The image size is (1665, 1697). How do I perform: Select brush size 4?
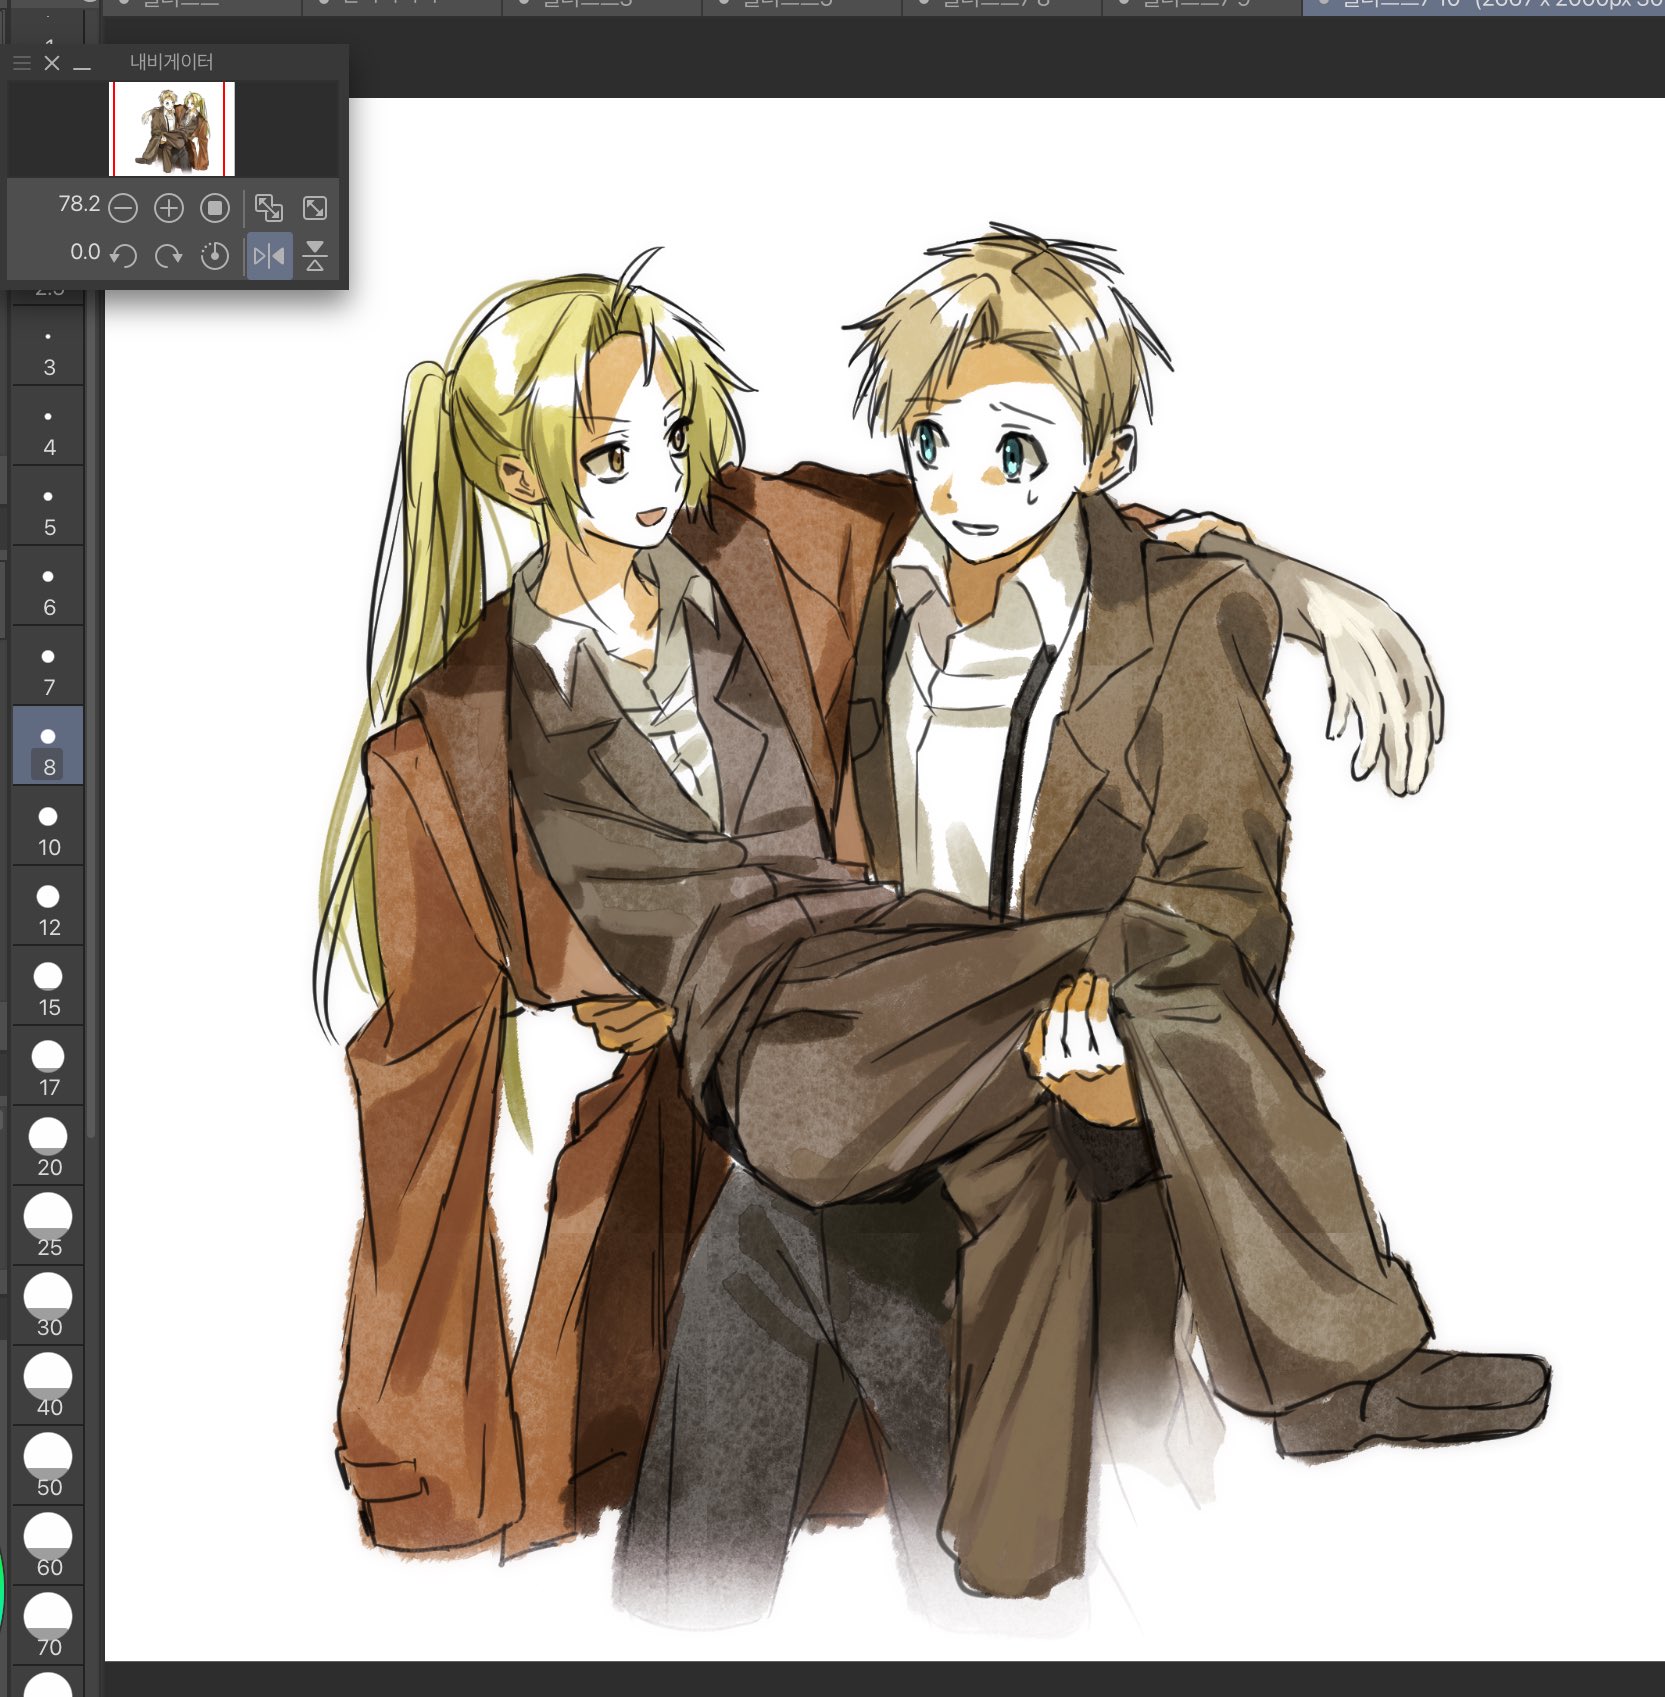point(48,425)
